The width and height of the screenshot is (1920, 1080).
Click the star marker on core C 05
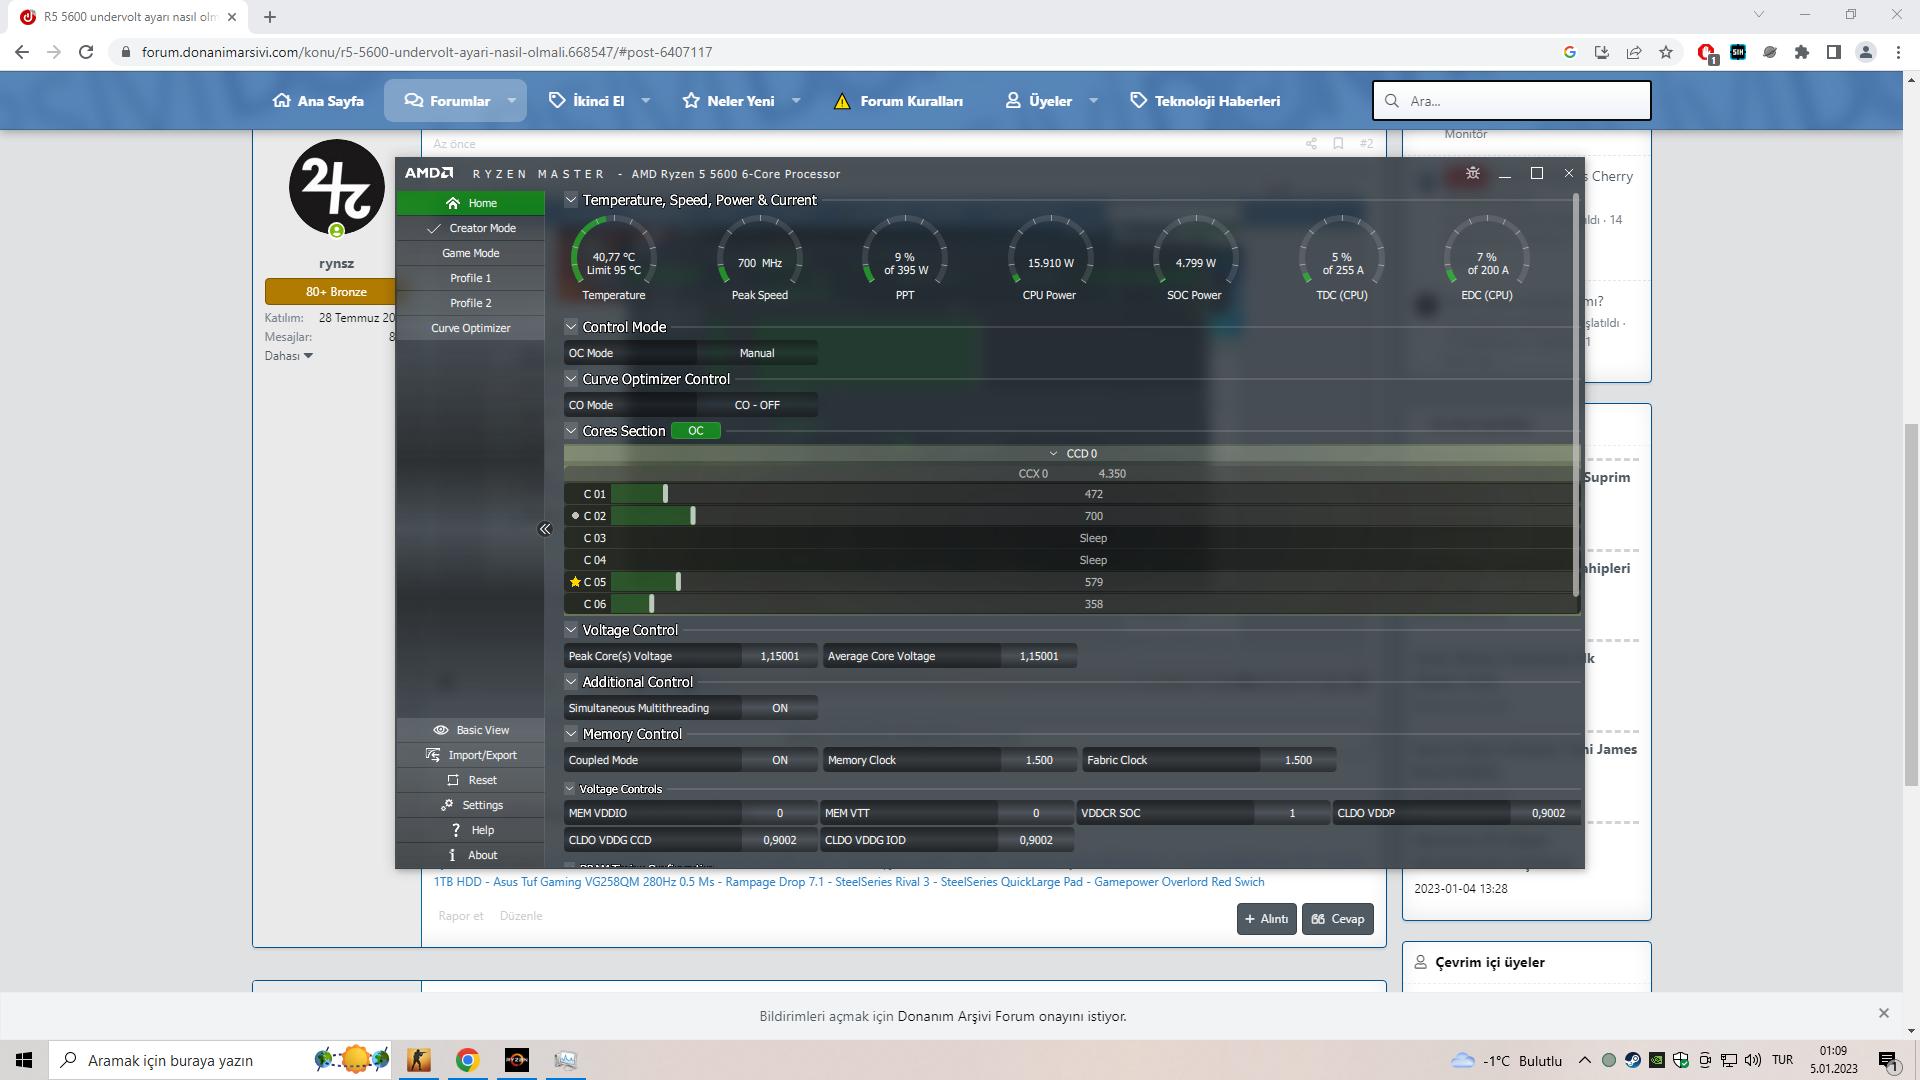tap(575, 582)
